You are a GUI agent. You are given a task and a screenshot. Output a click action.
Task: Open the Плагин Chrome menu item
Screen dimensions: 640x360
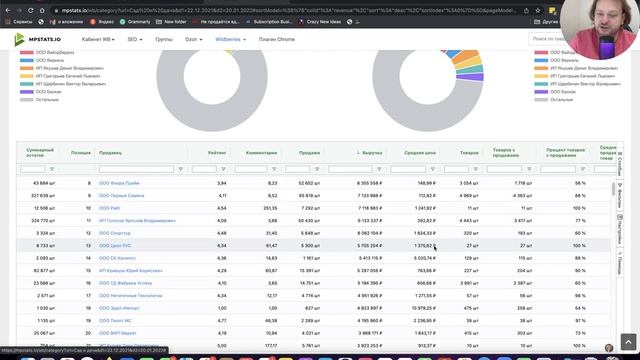tap(277, 39)
